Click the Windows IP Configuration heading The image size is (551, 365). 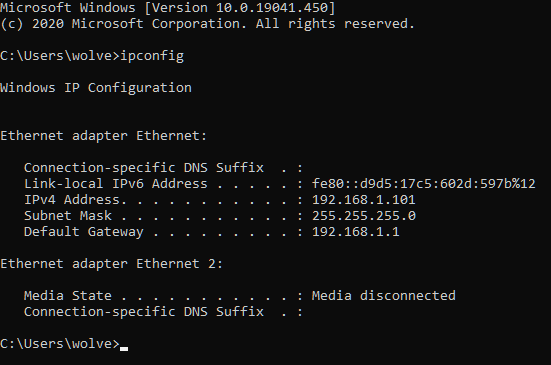coord(96,88)
